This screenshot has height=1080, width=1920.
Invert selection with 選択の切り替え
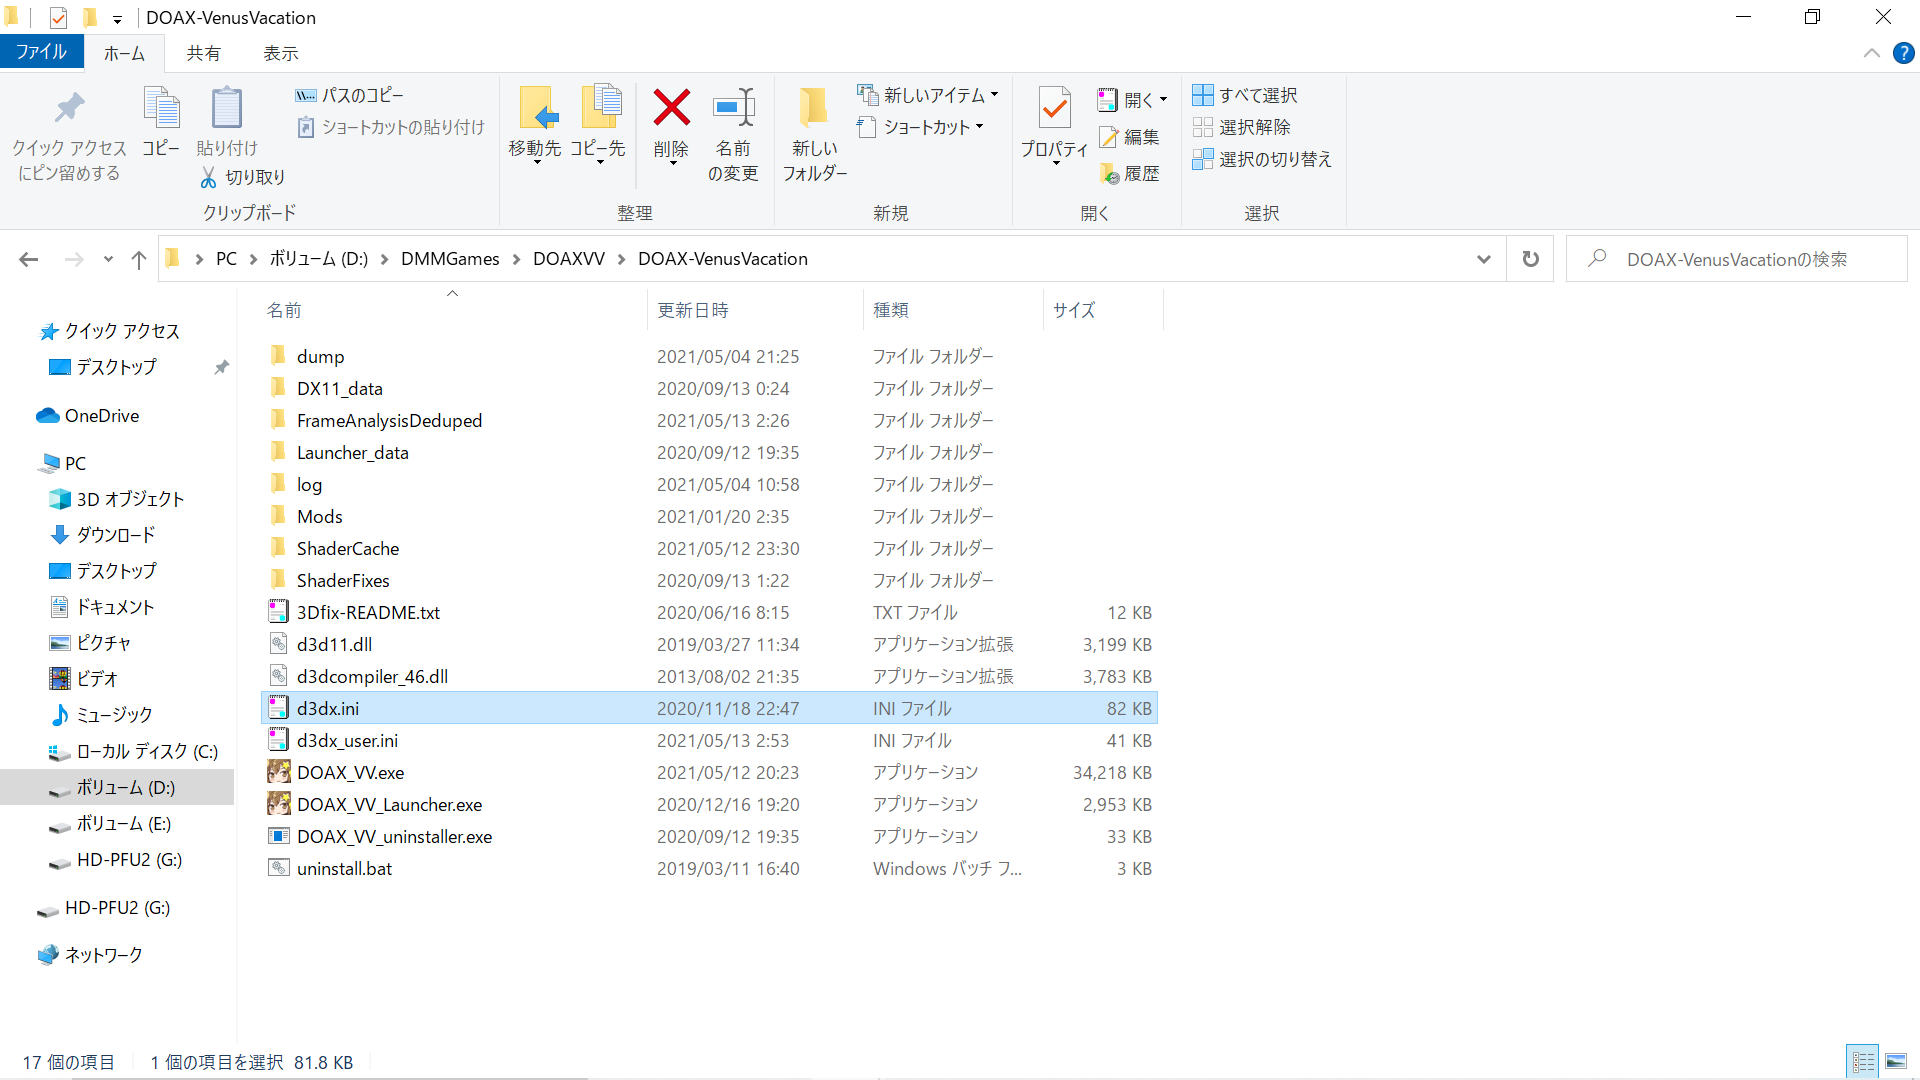click(1262, 159)
